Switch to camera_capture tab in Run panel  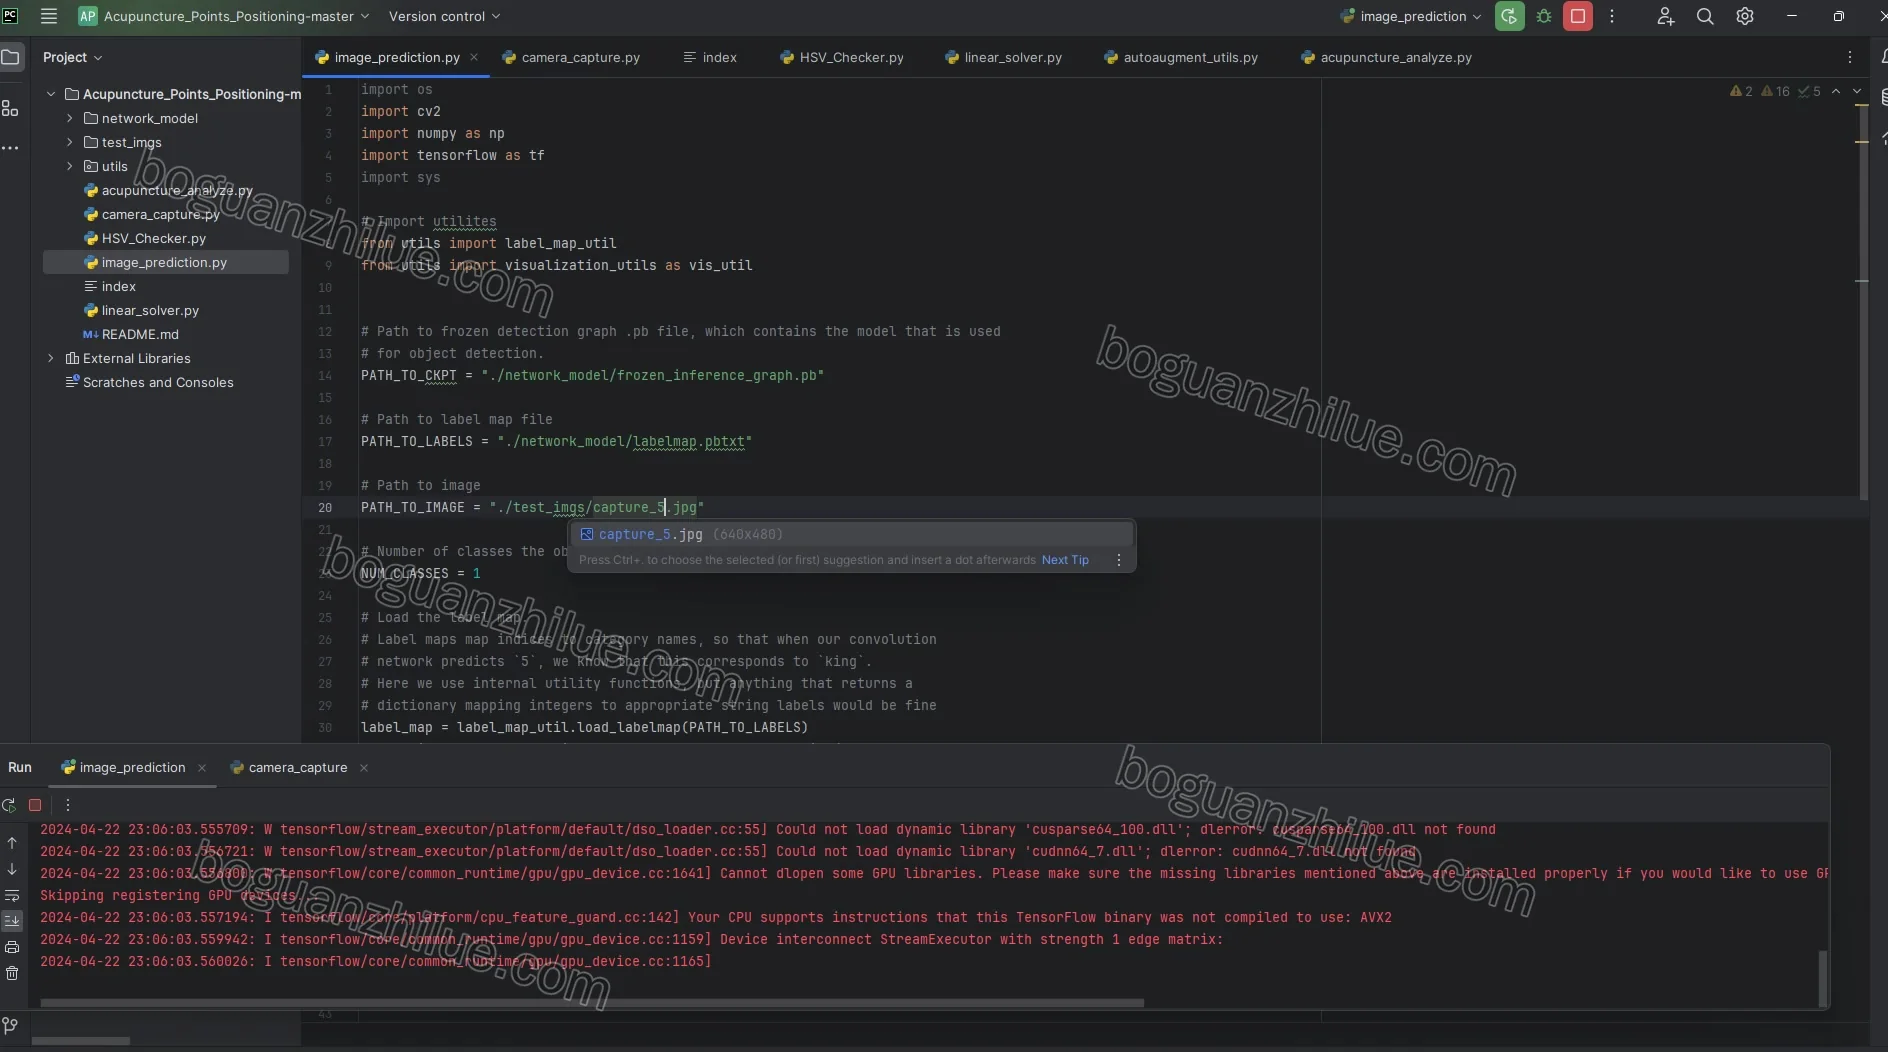(298, 767)
